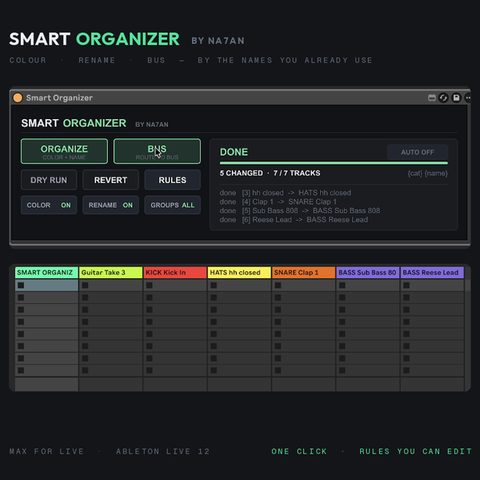The height and width of the screenshot is (480, 480).
Task: Click last-row stop square in Guitar Take 3 track
Action: coord(85,370)
